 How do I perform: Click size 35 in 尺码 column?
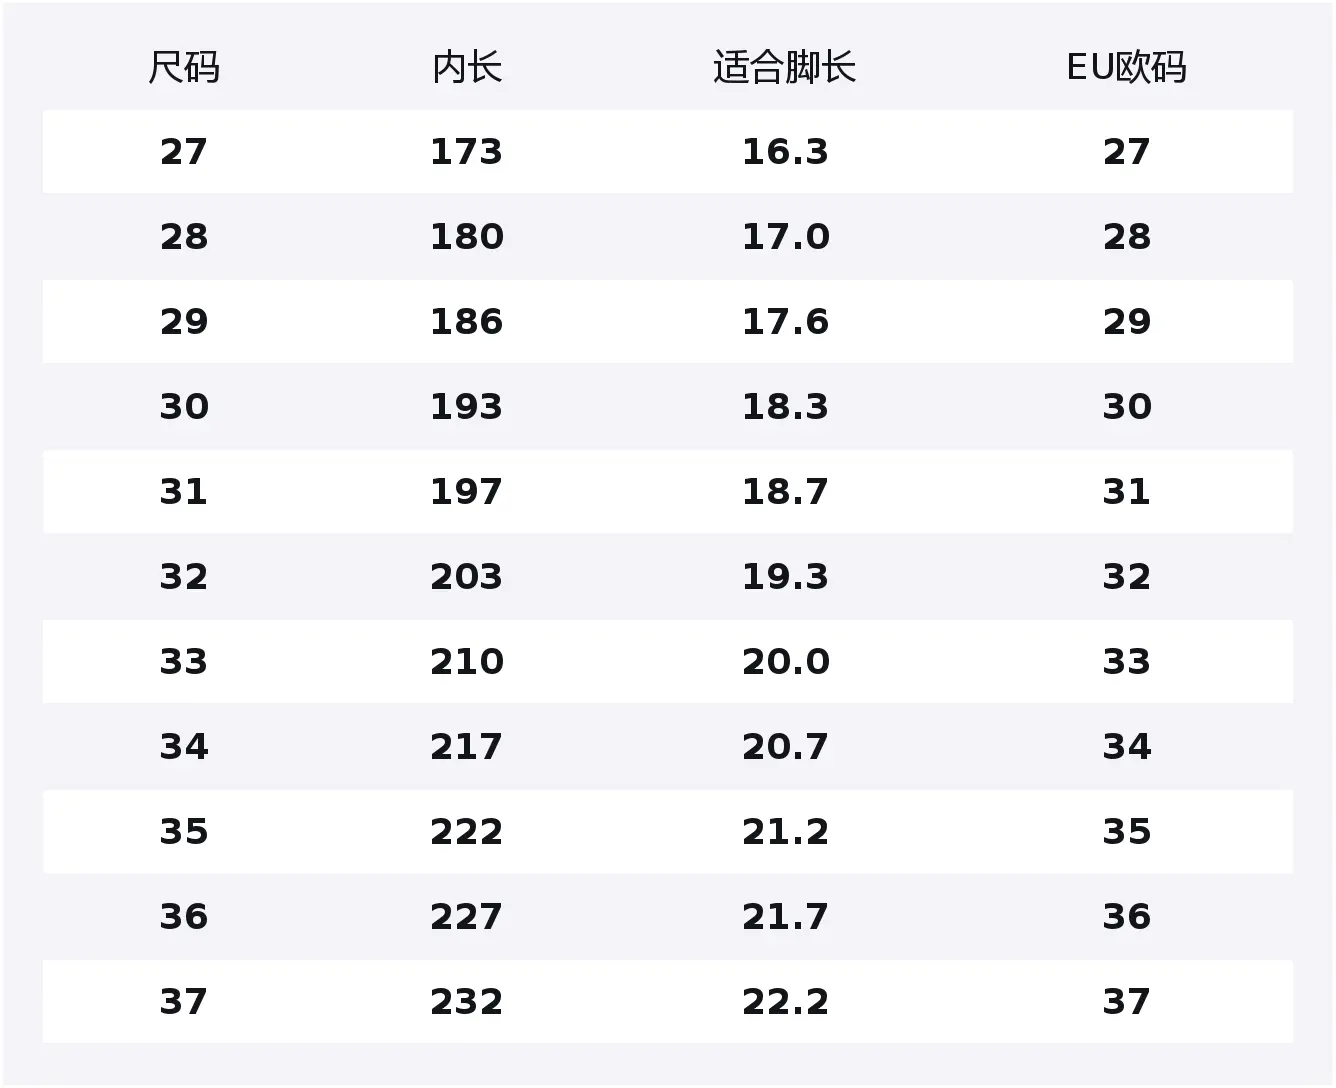click(184, 832)
